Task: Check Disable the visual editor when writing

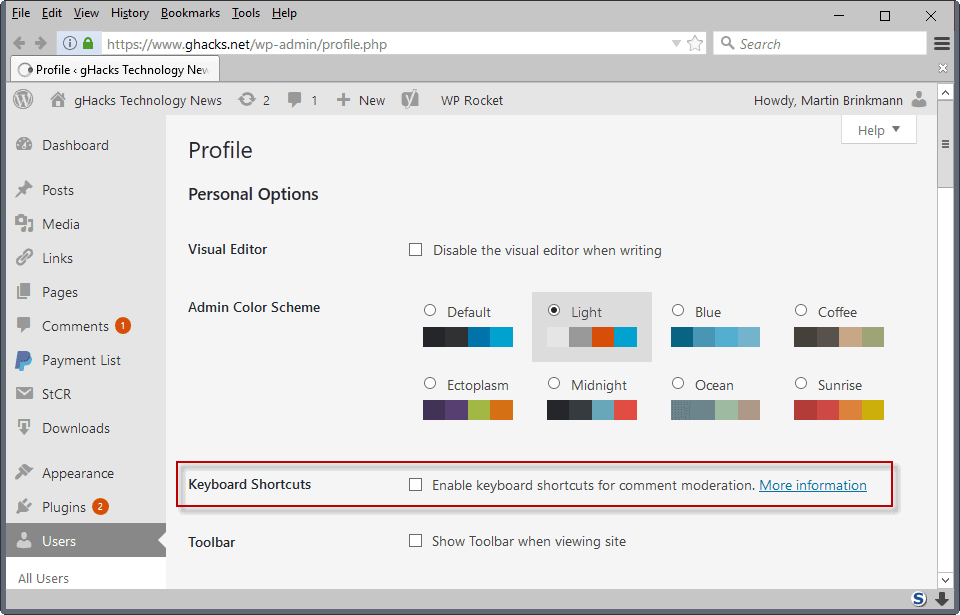Action: coord(416,250)
